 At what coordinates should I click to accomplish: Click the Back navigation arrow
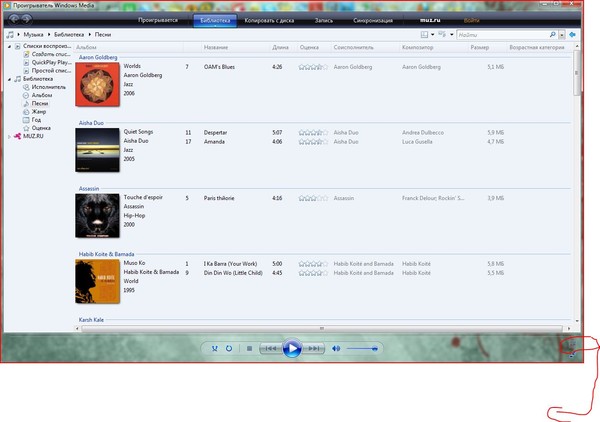click(14, 19)
